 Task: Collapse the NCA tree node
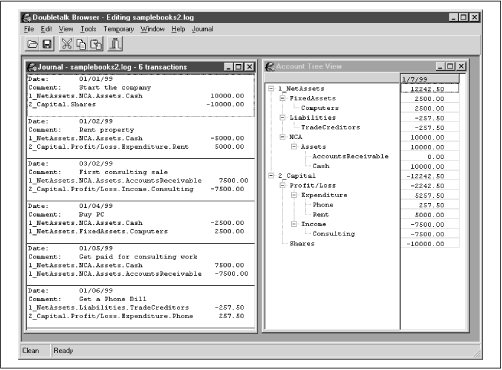(283, 137)
